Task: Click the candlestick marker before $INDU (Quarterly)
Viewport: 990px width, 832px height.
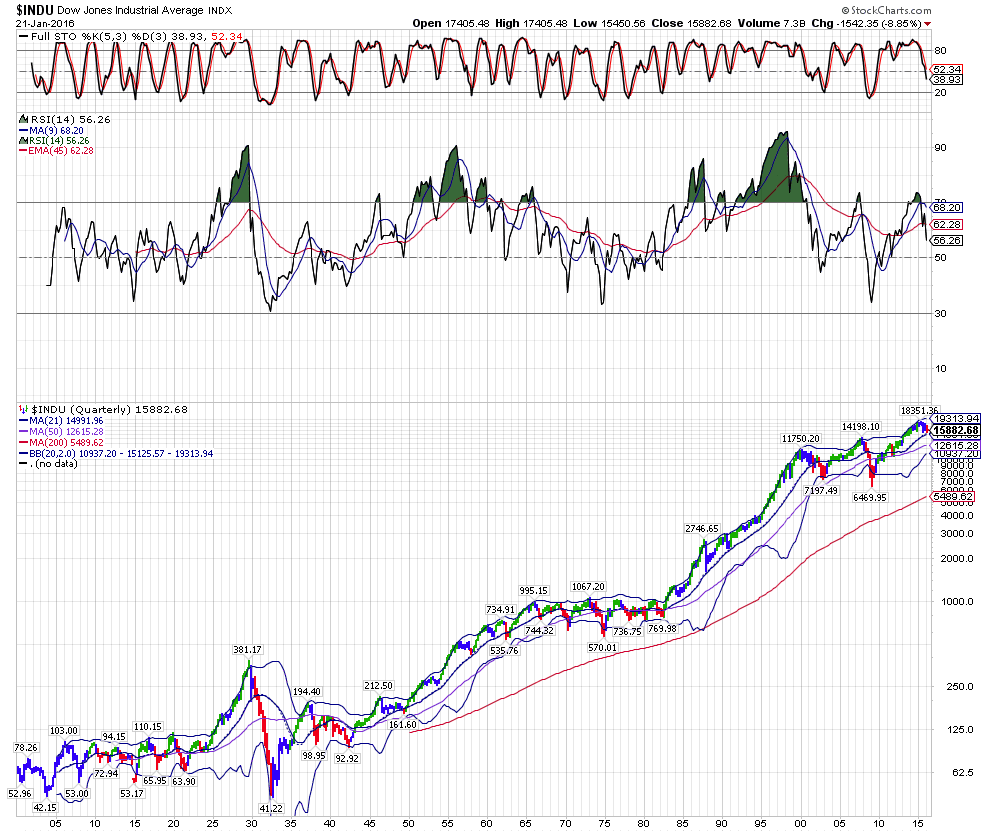Action: (x=24, y=410)
